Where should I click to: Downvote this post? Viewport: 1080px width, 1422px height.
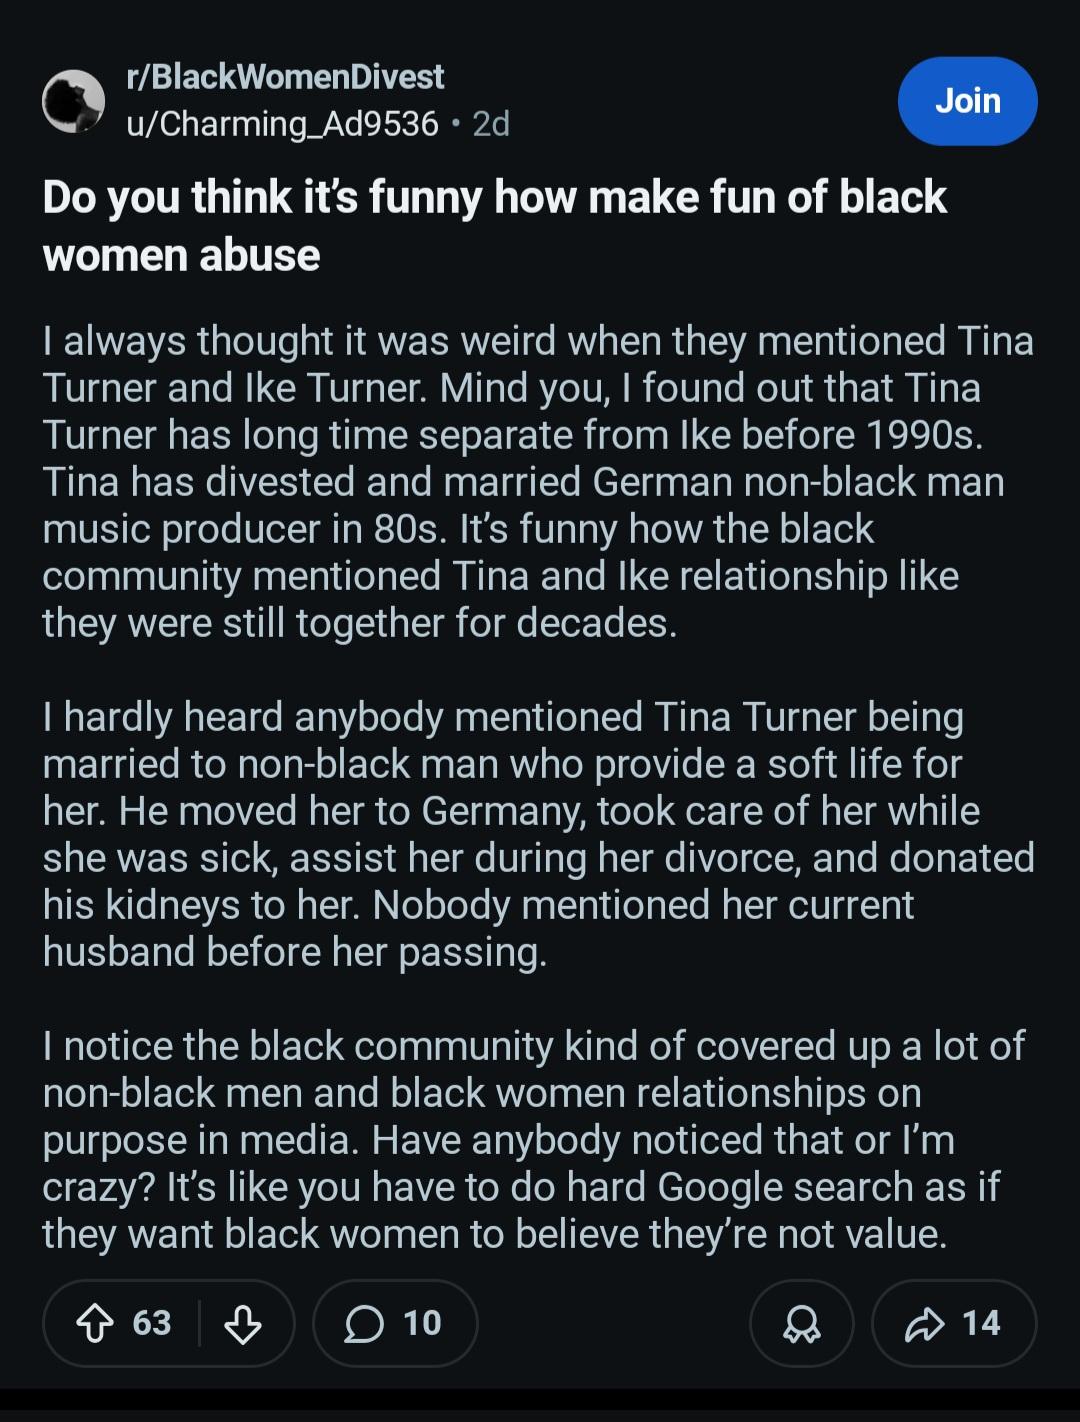click(242, 1324)
